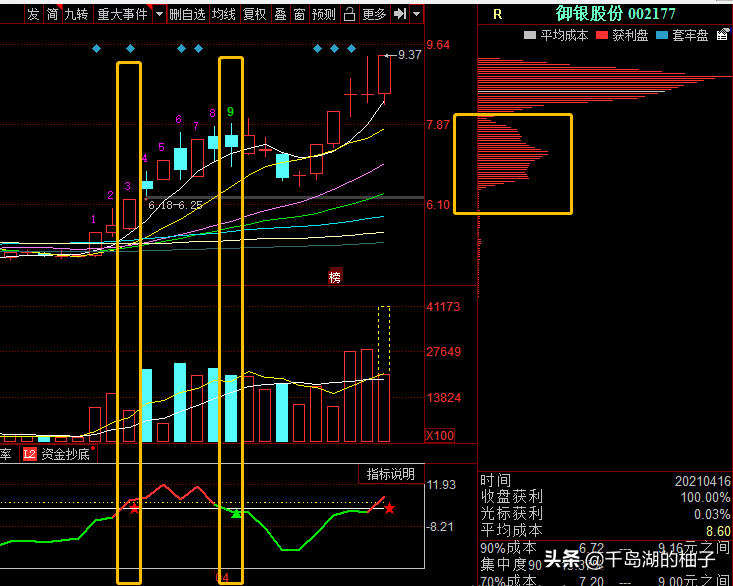Click the 27649 volume axis label
The width and height of the screenshot is (733, 586).
[443, 351]
